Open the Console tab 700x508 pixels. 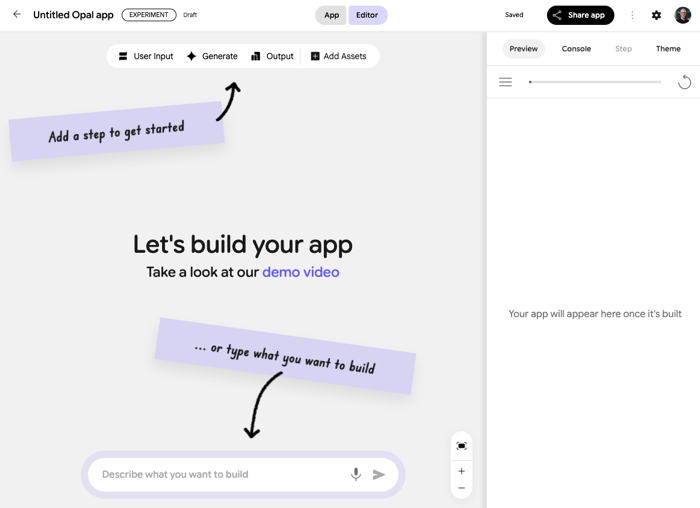[576, 48]
